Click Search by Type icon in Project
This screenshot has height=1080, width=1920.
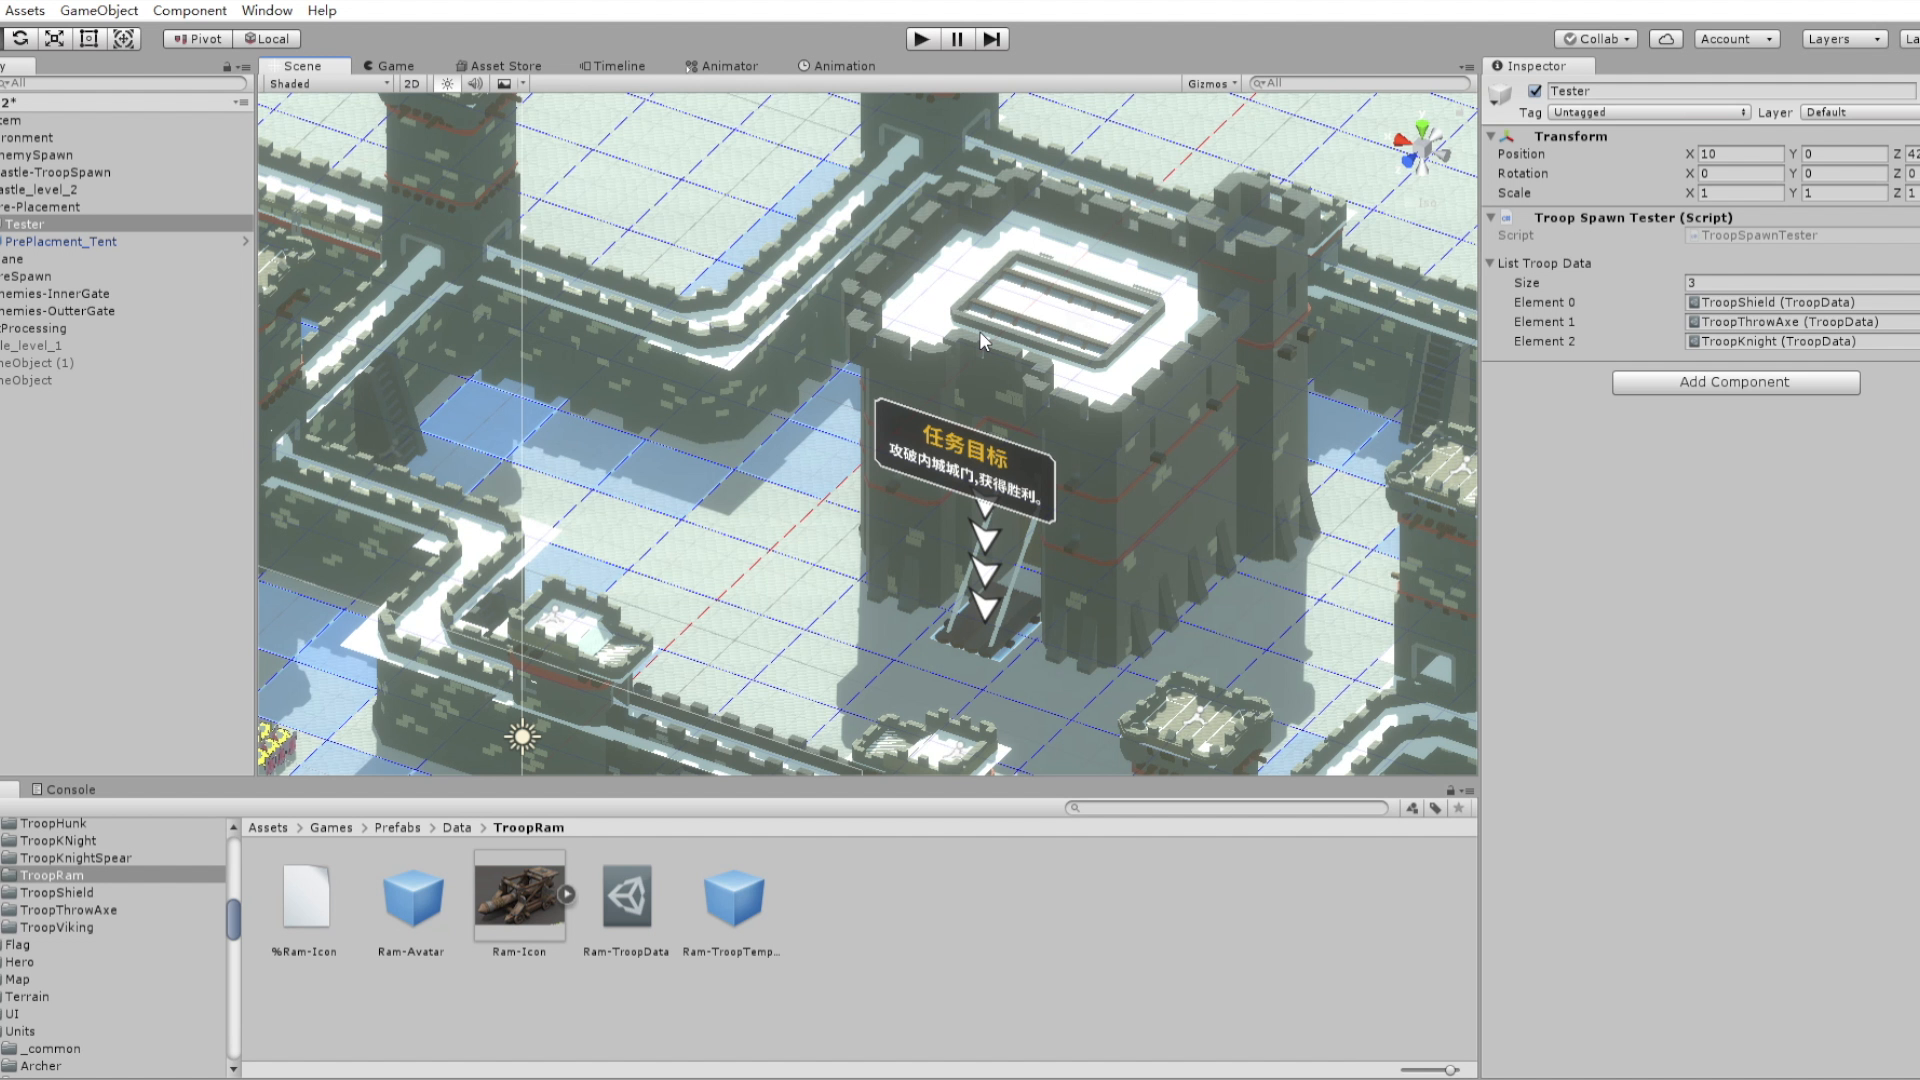1412,808
